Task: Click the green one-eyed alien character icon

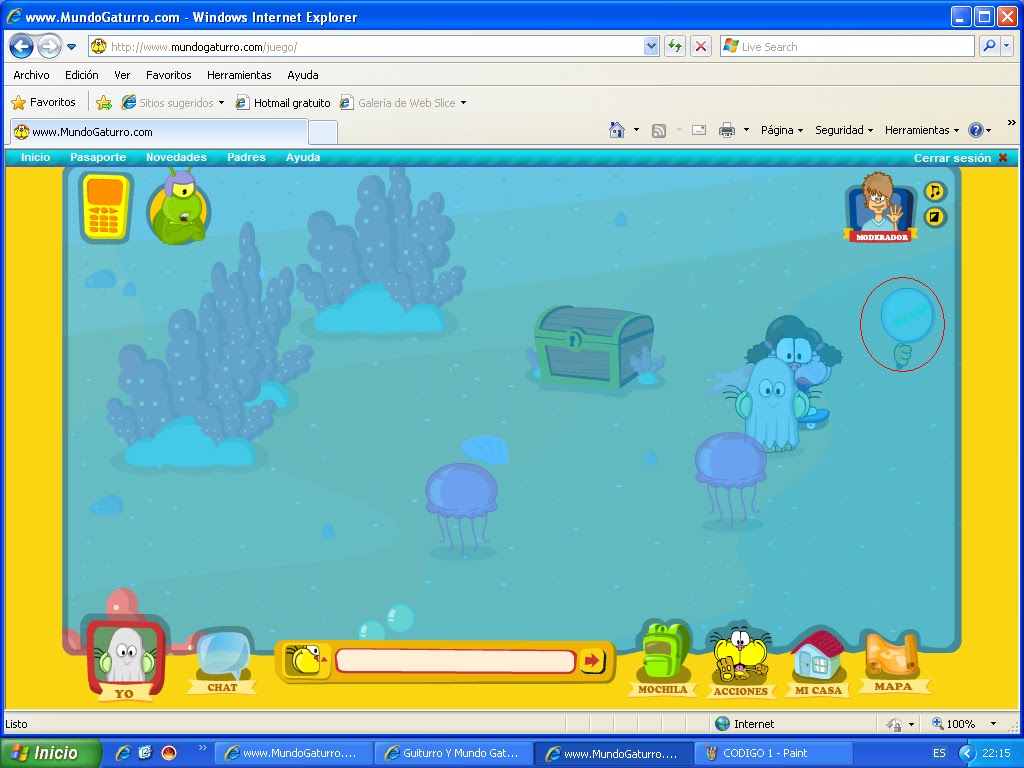Action: pos(180,207)
